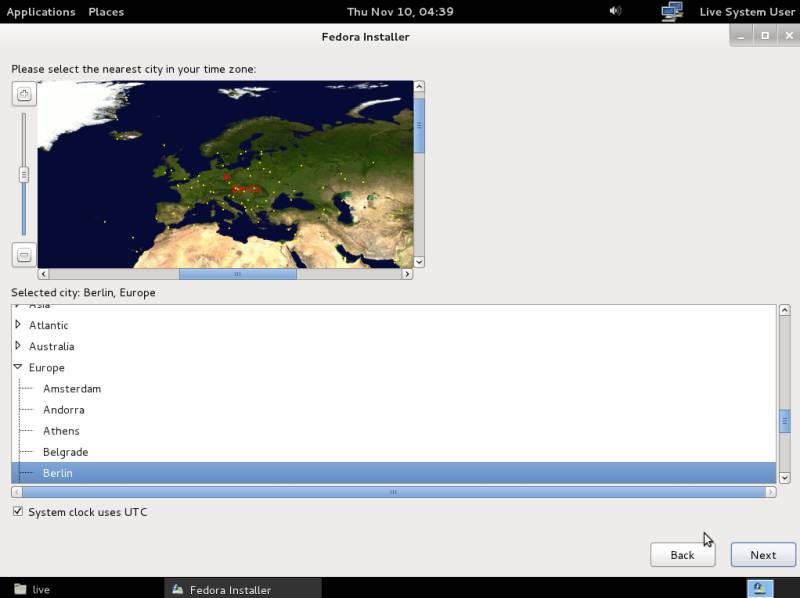The image size is (800, 598).
Task: Click the map's scroll right arrow
Action: [407, 274]
